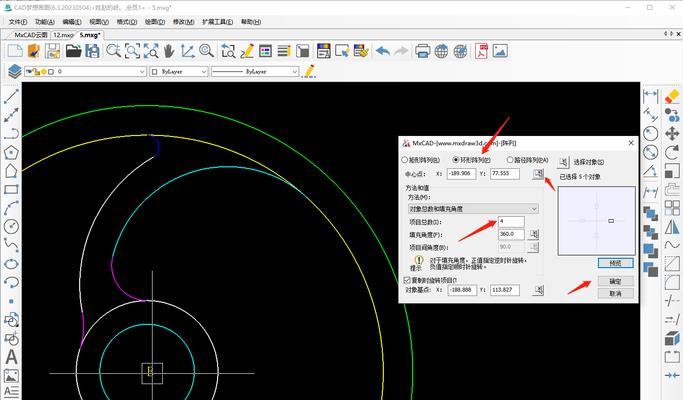The height and width of the screenshot is (400, 683).
Task: Create a new drawing with the blank page icon
Action: point(15,51)
